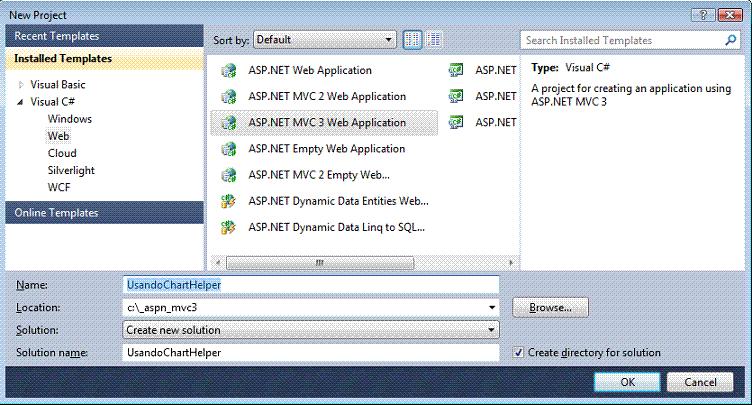Select the Web category
752x405 pixels.
tap(59, 136)
